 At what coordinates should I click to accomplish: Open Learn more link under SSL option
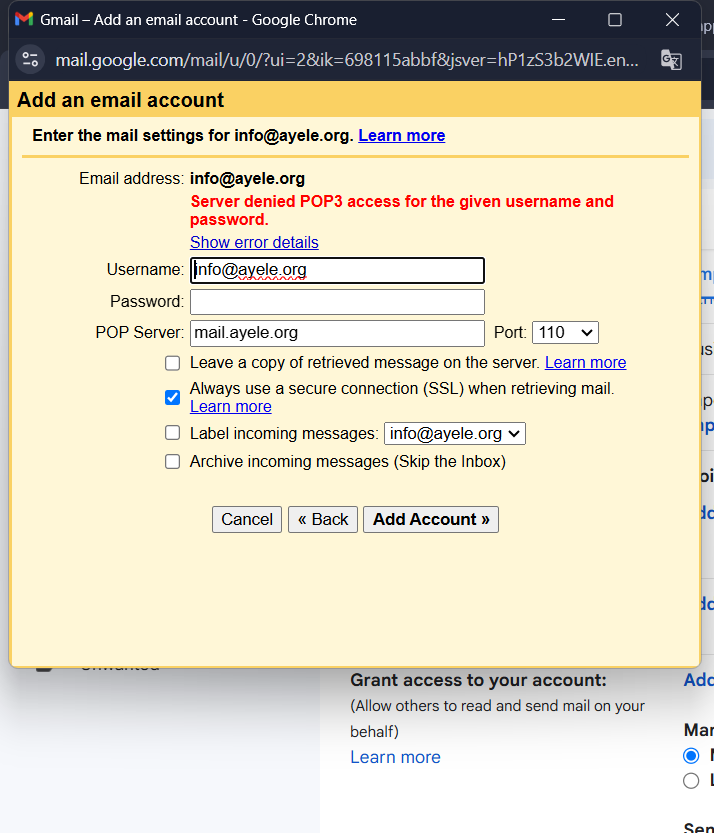click(x=230, y=406)
